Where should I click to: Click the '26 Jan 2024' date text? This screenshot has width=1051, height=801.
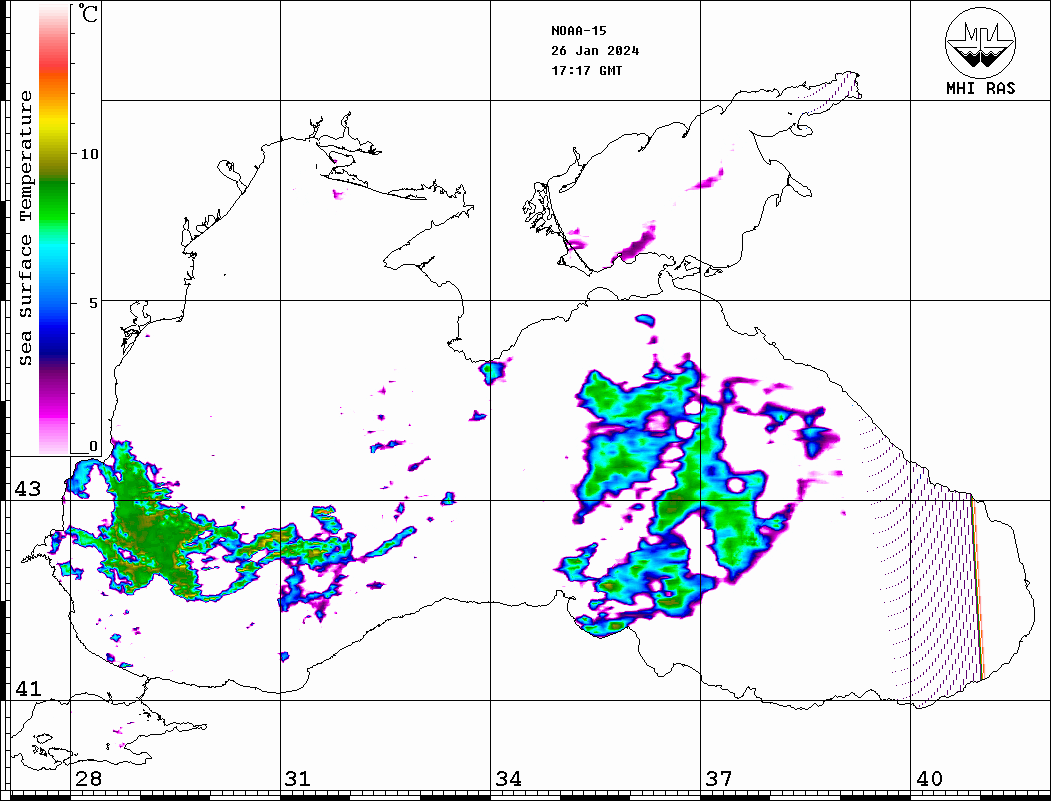[595, 51]
